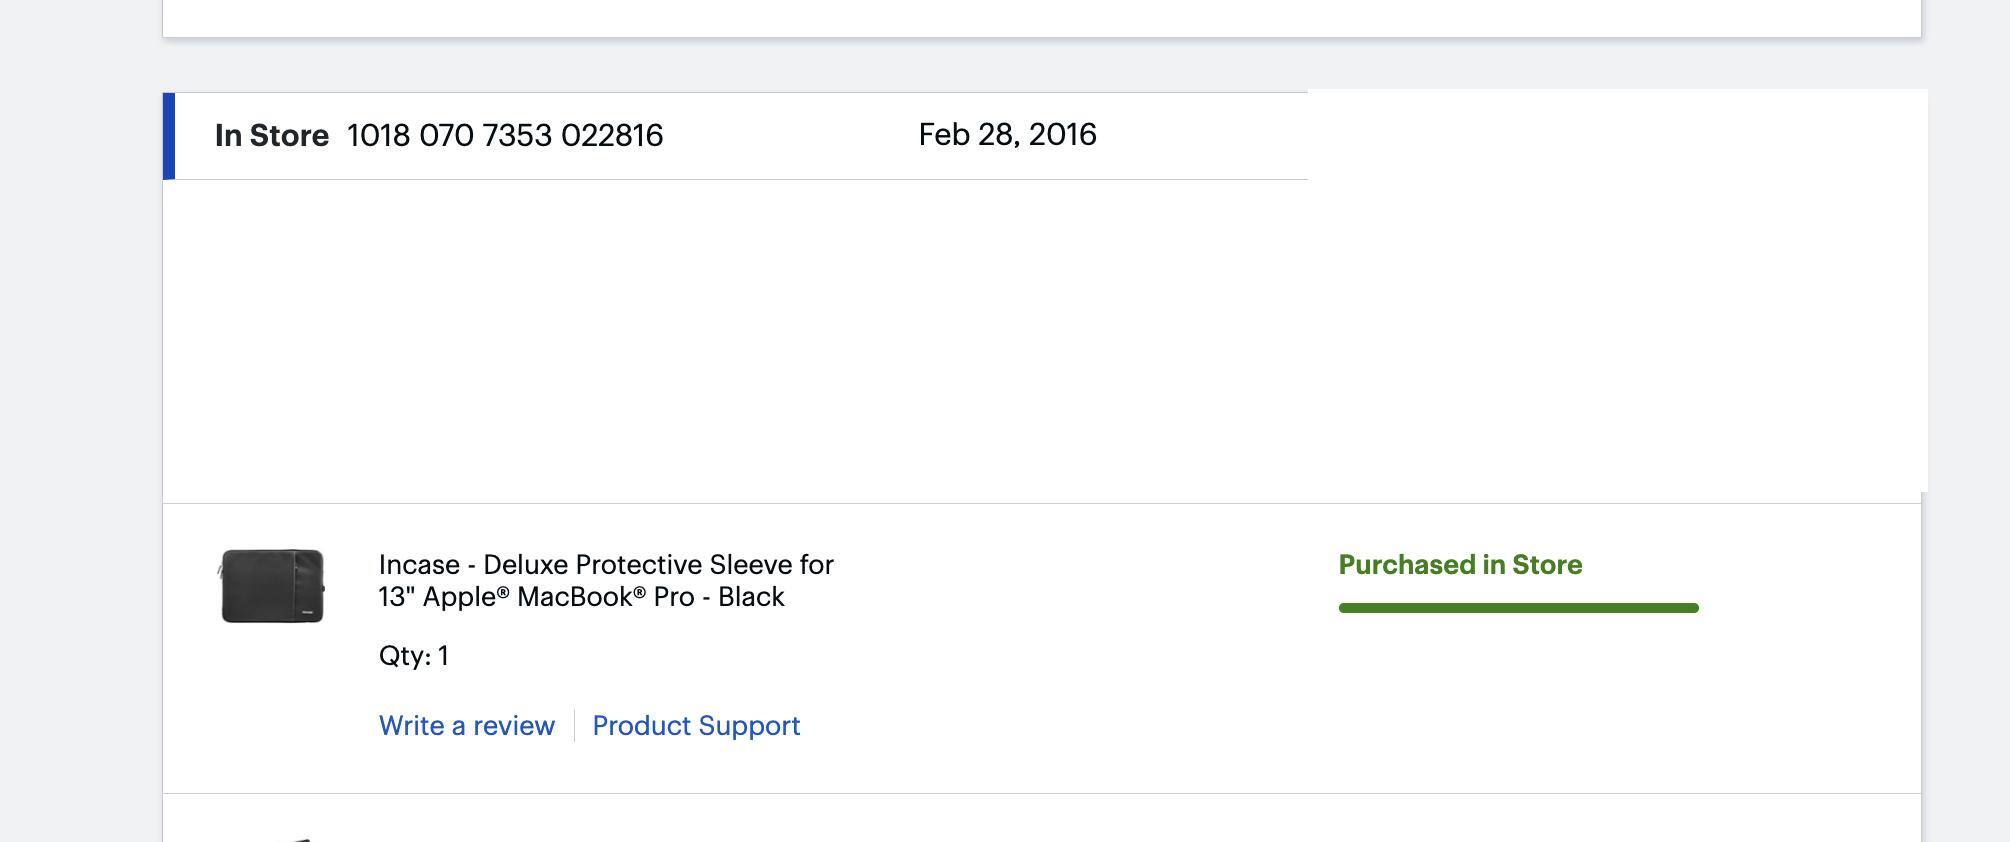Click the separator line below the sleeve item
Screen dimensions: 2010x842
coord(1040,793)
